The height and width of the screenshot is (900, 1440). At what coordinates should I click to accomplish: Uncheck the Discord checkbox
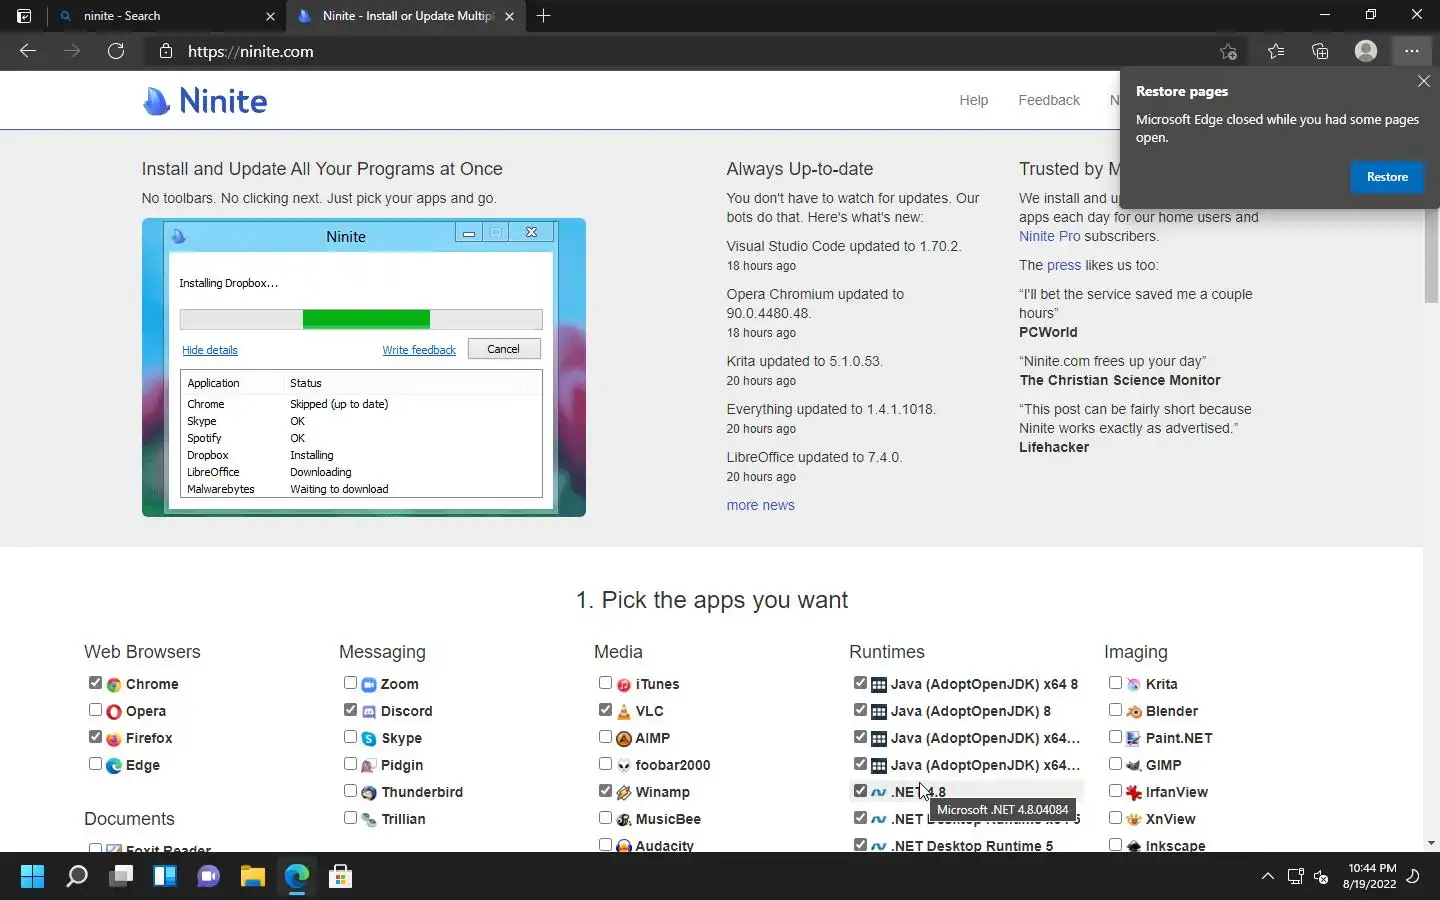[x=350, y=710]
